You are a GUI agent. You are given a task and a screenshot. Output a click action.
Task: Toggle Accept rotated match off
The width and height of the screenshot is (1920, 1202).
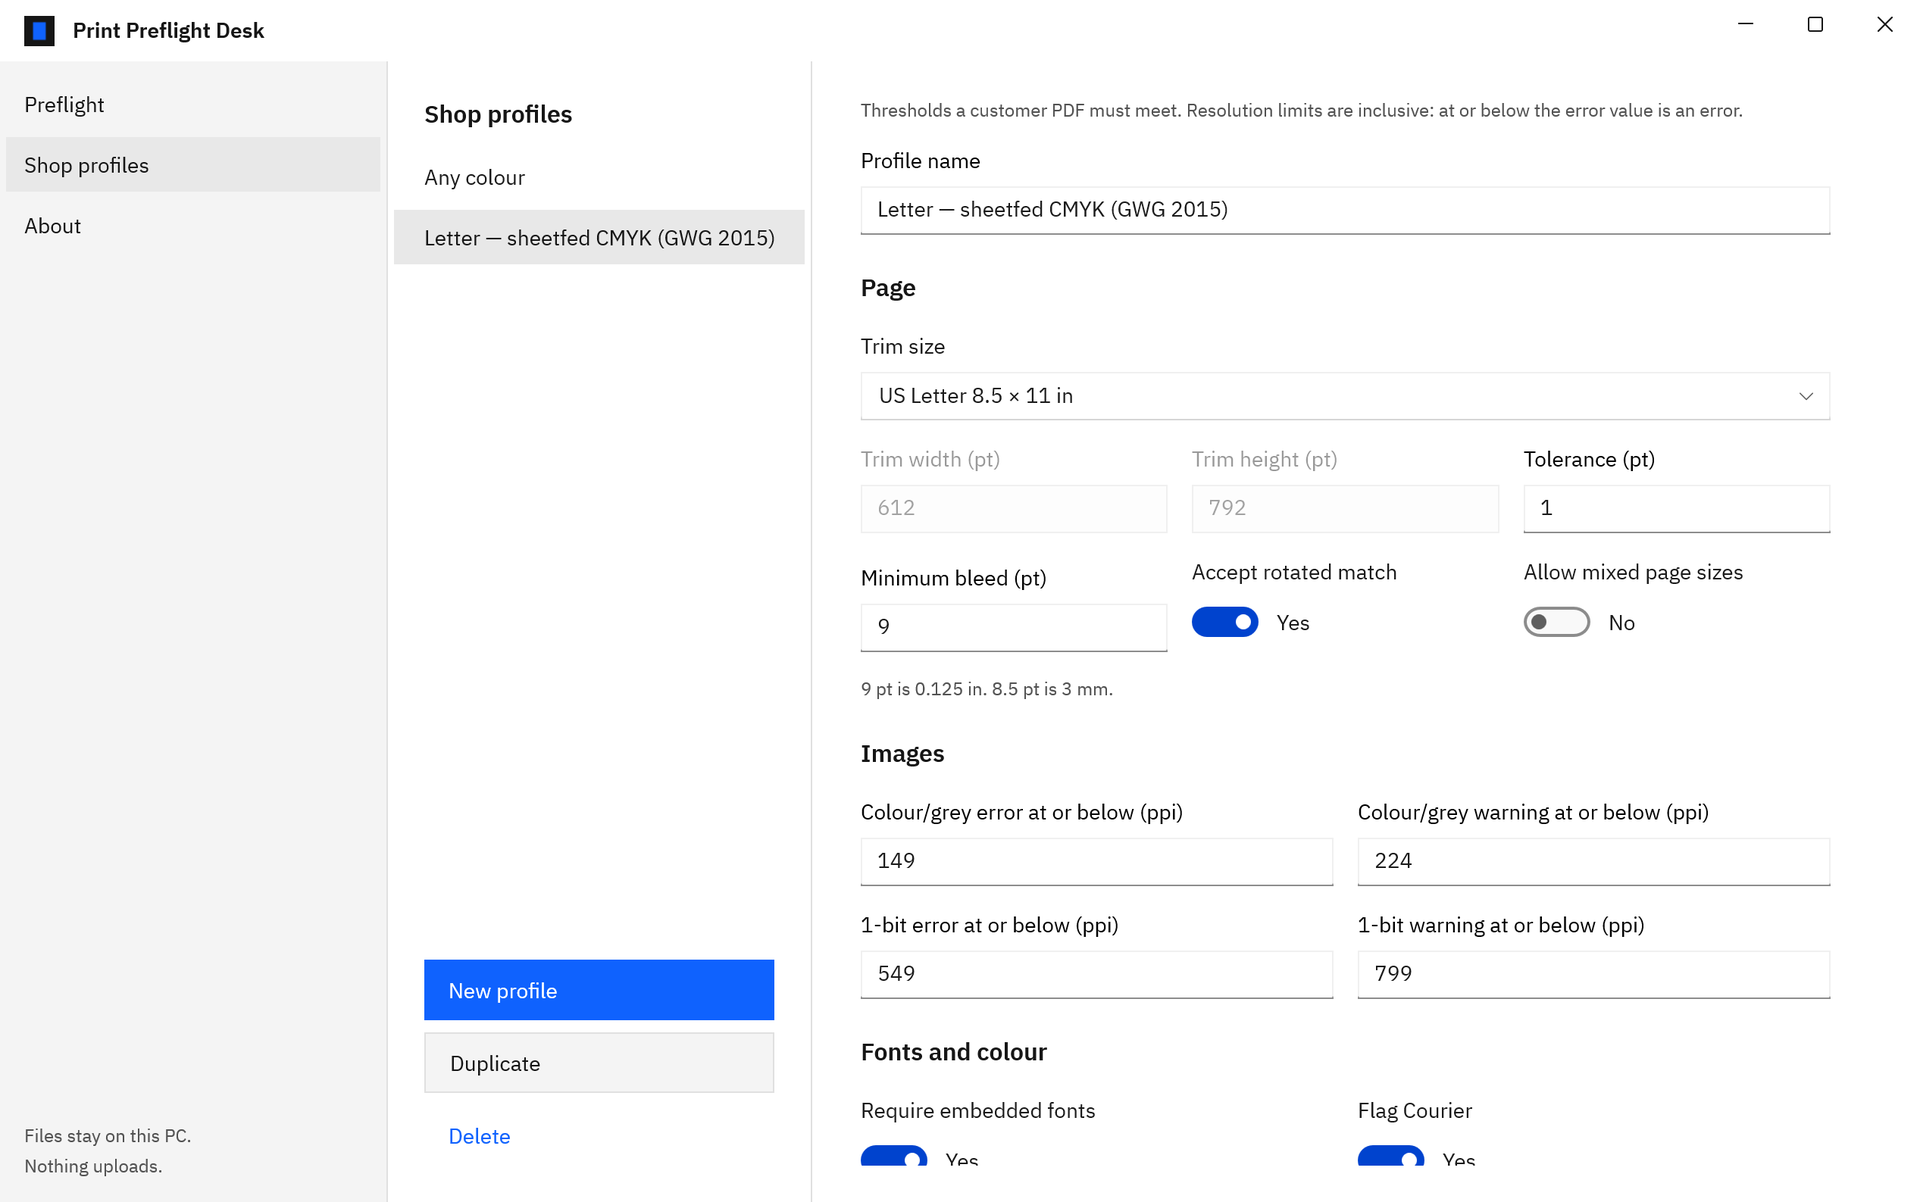[x=1225, y=622]
